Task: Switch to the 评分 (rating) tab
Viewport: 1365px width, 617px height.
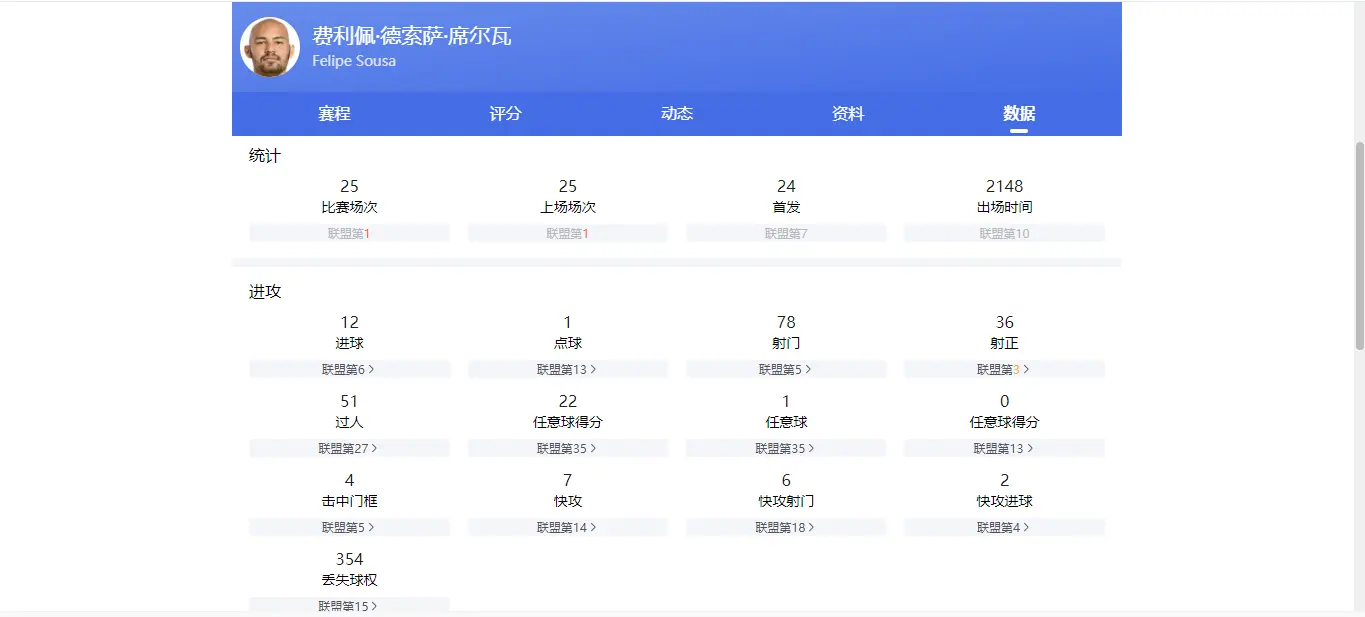Action: 504,113
